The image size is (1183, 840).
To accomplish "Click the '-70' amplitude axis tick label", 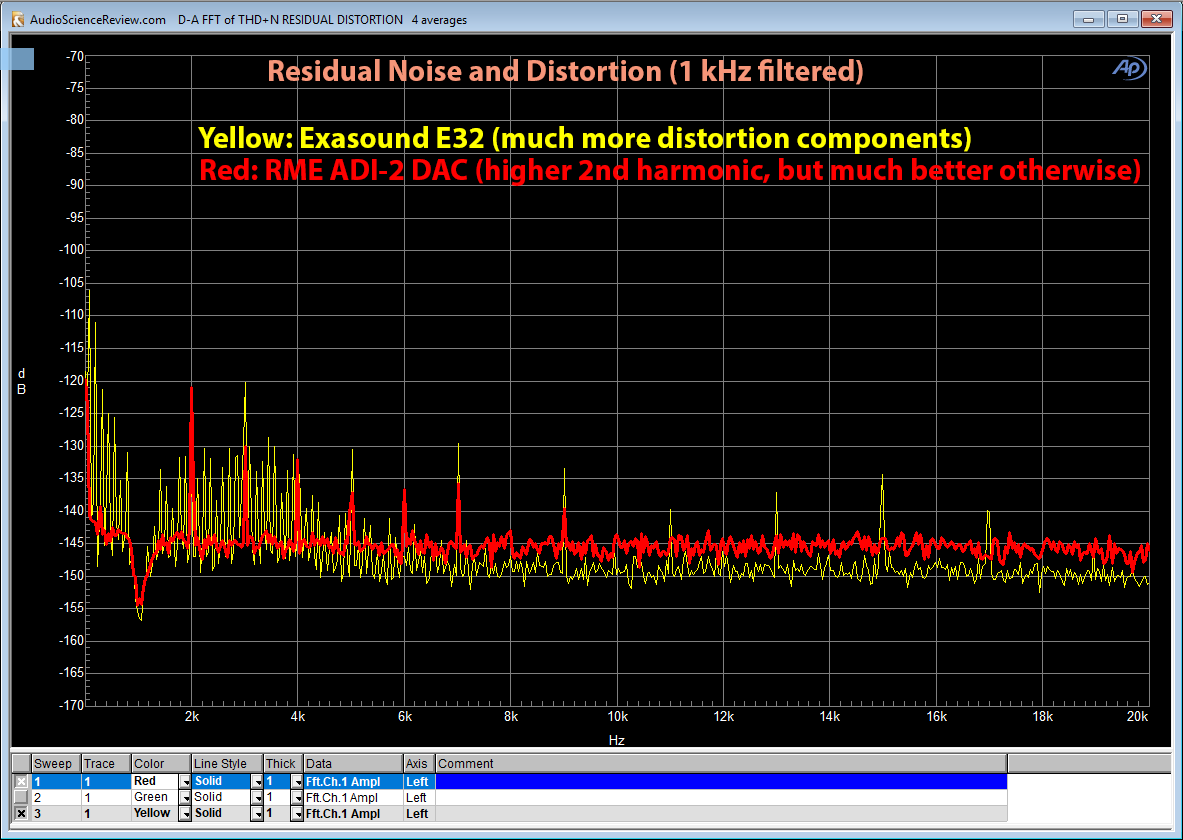I will pos(75,56).
